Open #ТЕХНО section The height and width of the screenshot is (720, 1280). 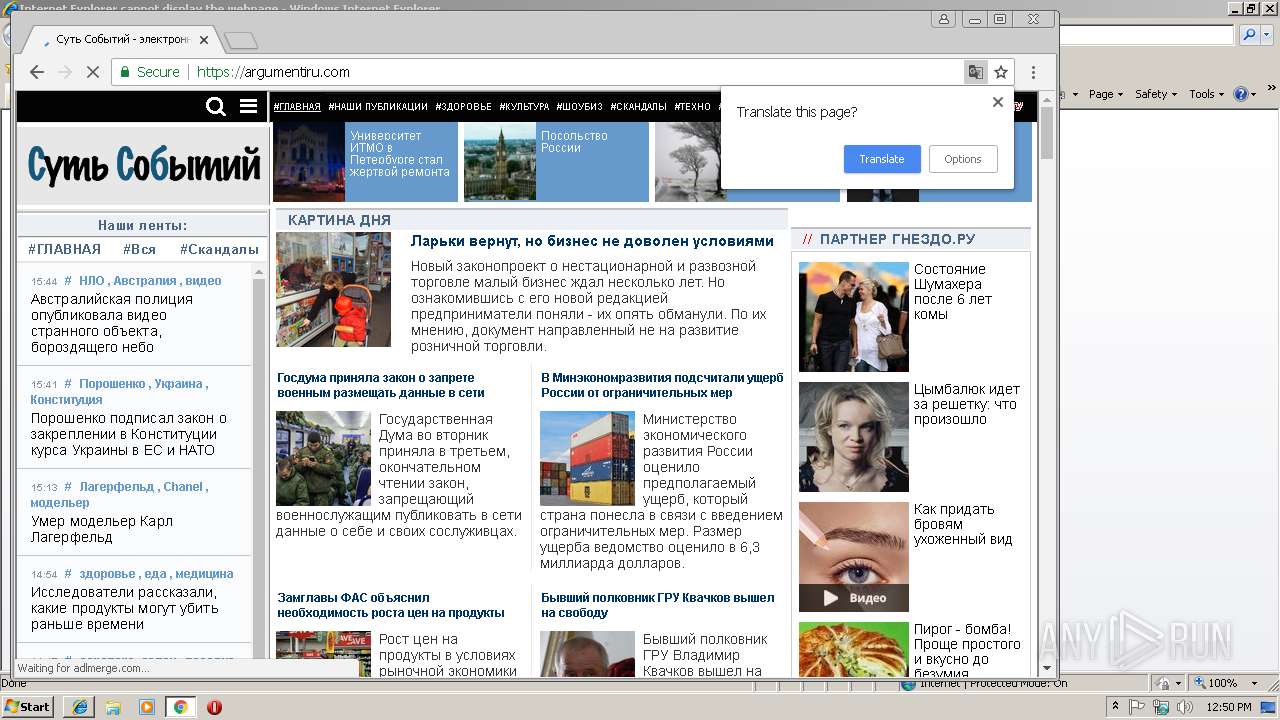click(x=693, y=106)
